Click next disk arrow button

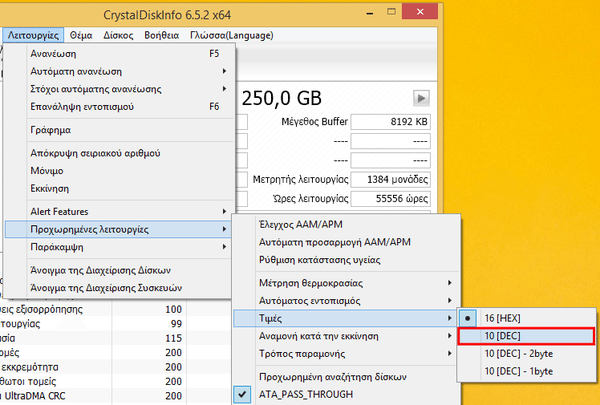click(421, 98)
